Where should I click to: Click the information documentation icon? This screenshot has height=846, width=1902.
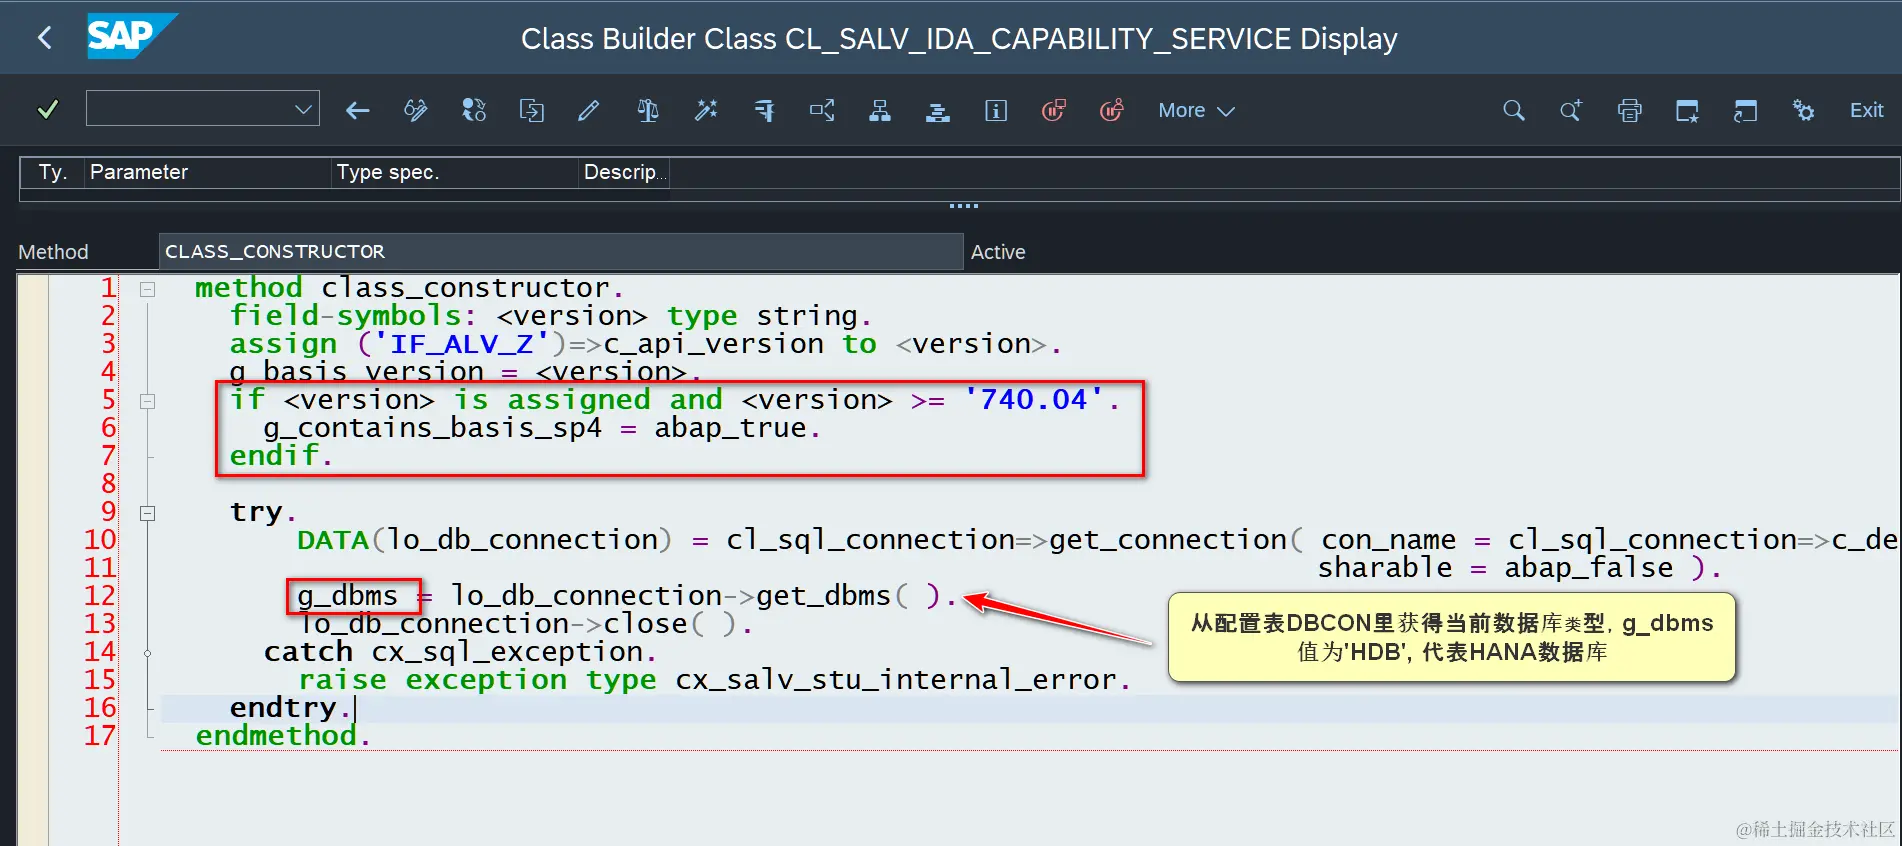[996, 110]
